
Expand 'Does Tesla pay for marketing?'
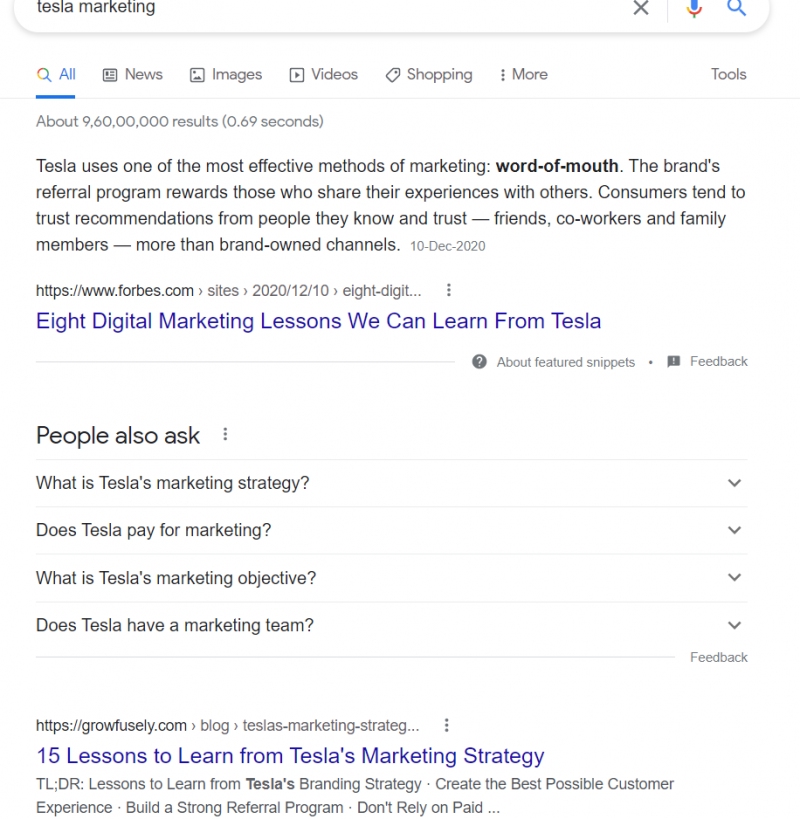[734, 530]
